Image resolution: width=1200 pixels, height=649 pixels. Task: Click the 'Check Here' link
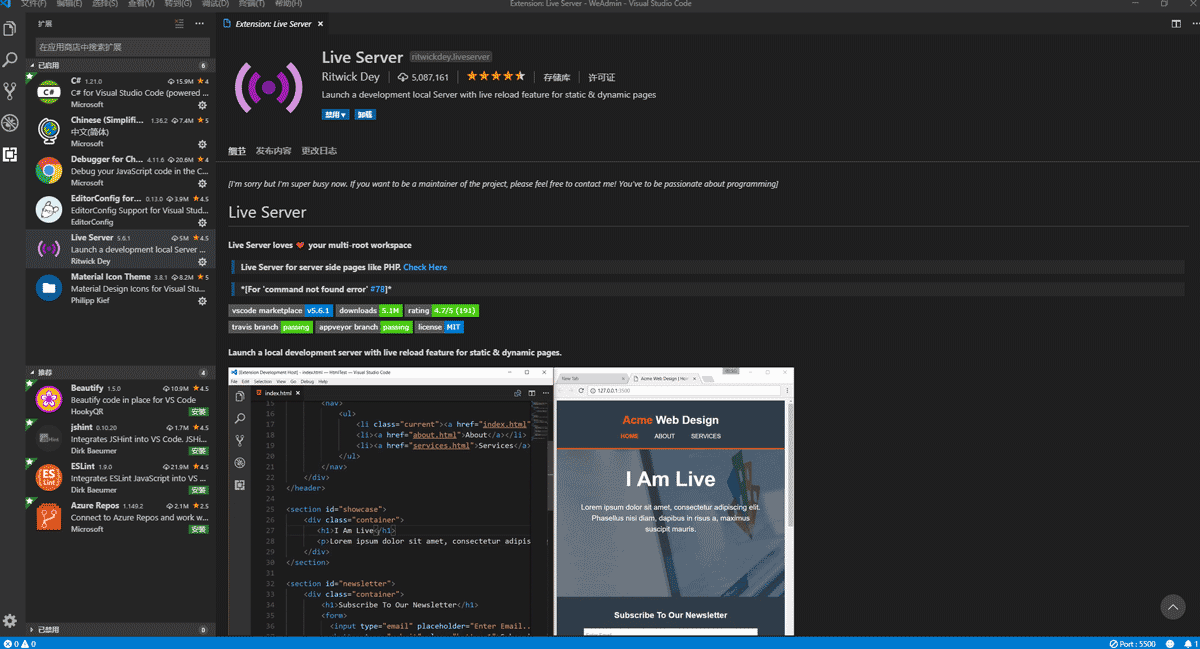pos(425,267)
